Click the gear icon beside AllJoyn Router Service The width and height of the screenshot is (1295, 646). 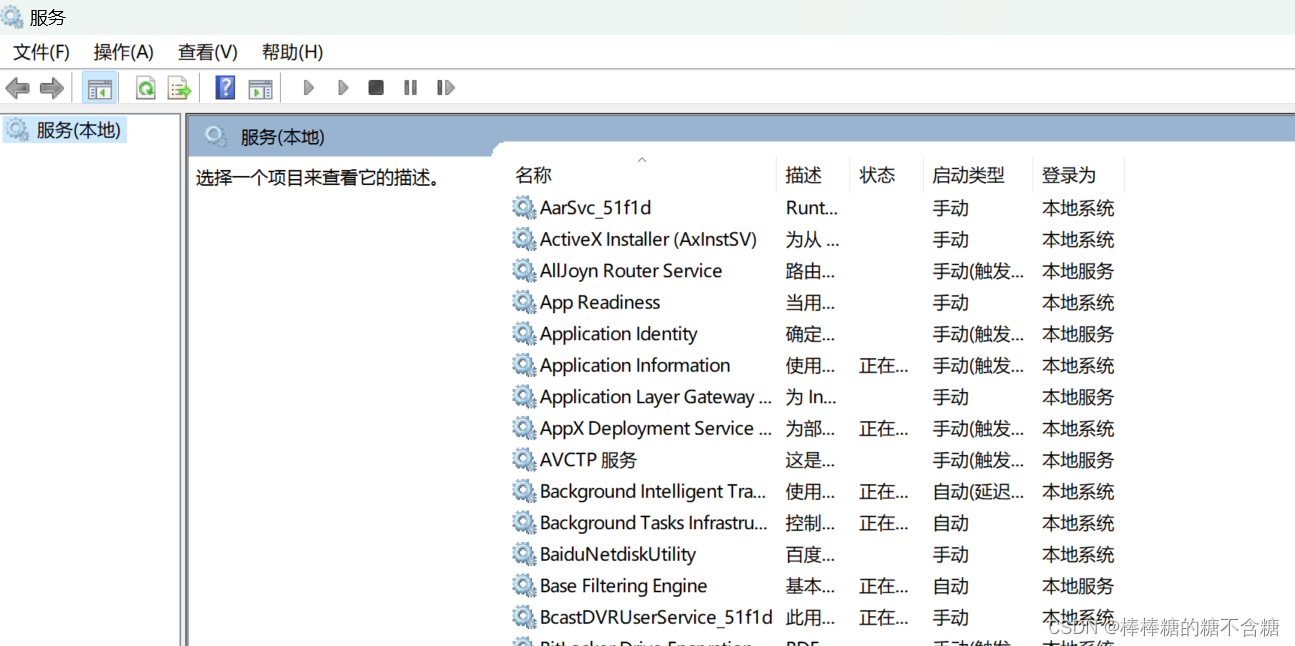524,270
